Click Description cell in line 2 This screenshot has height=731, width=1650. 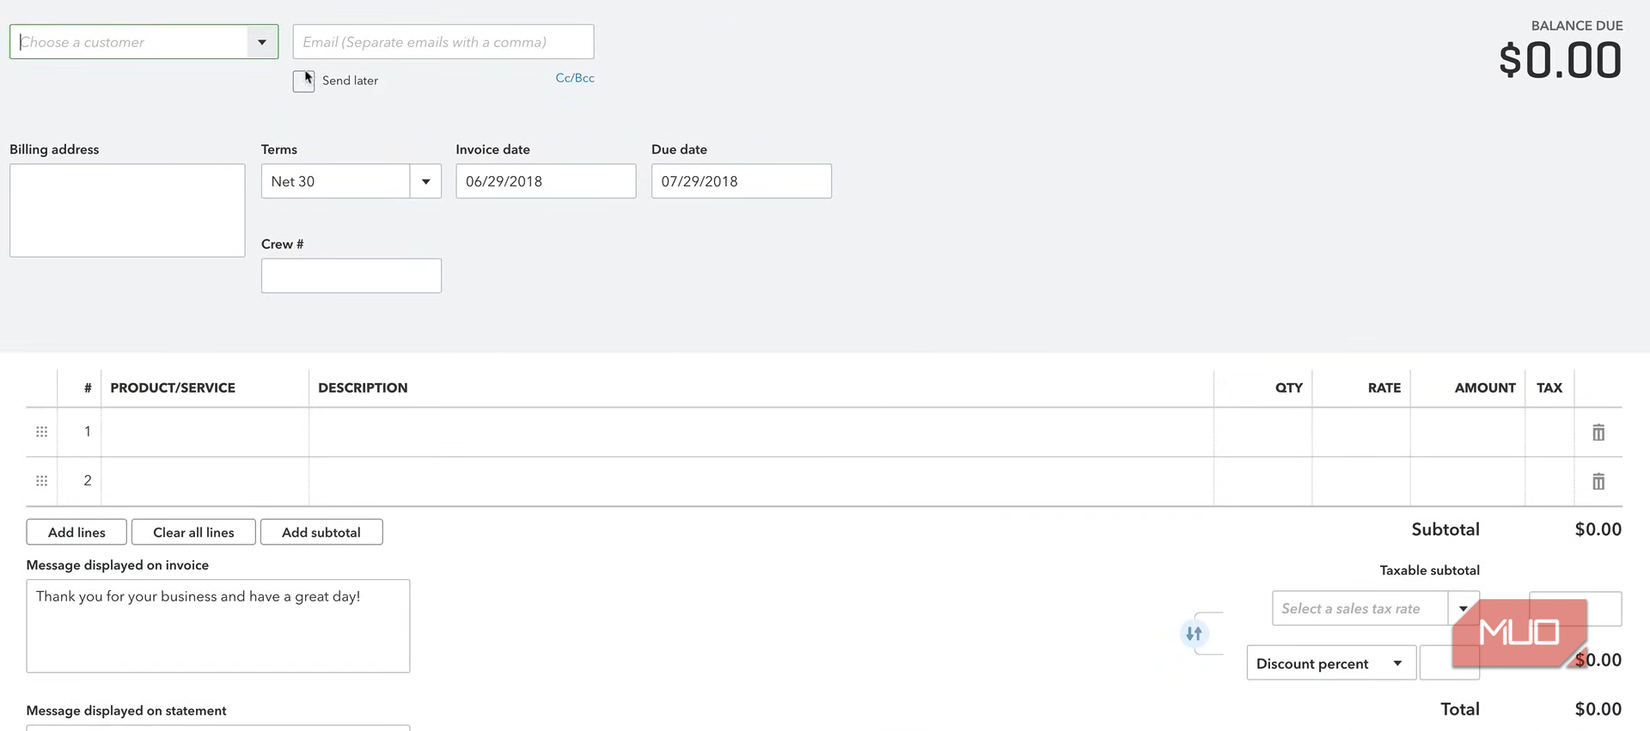tap(761, 481)
